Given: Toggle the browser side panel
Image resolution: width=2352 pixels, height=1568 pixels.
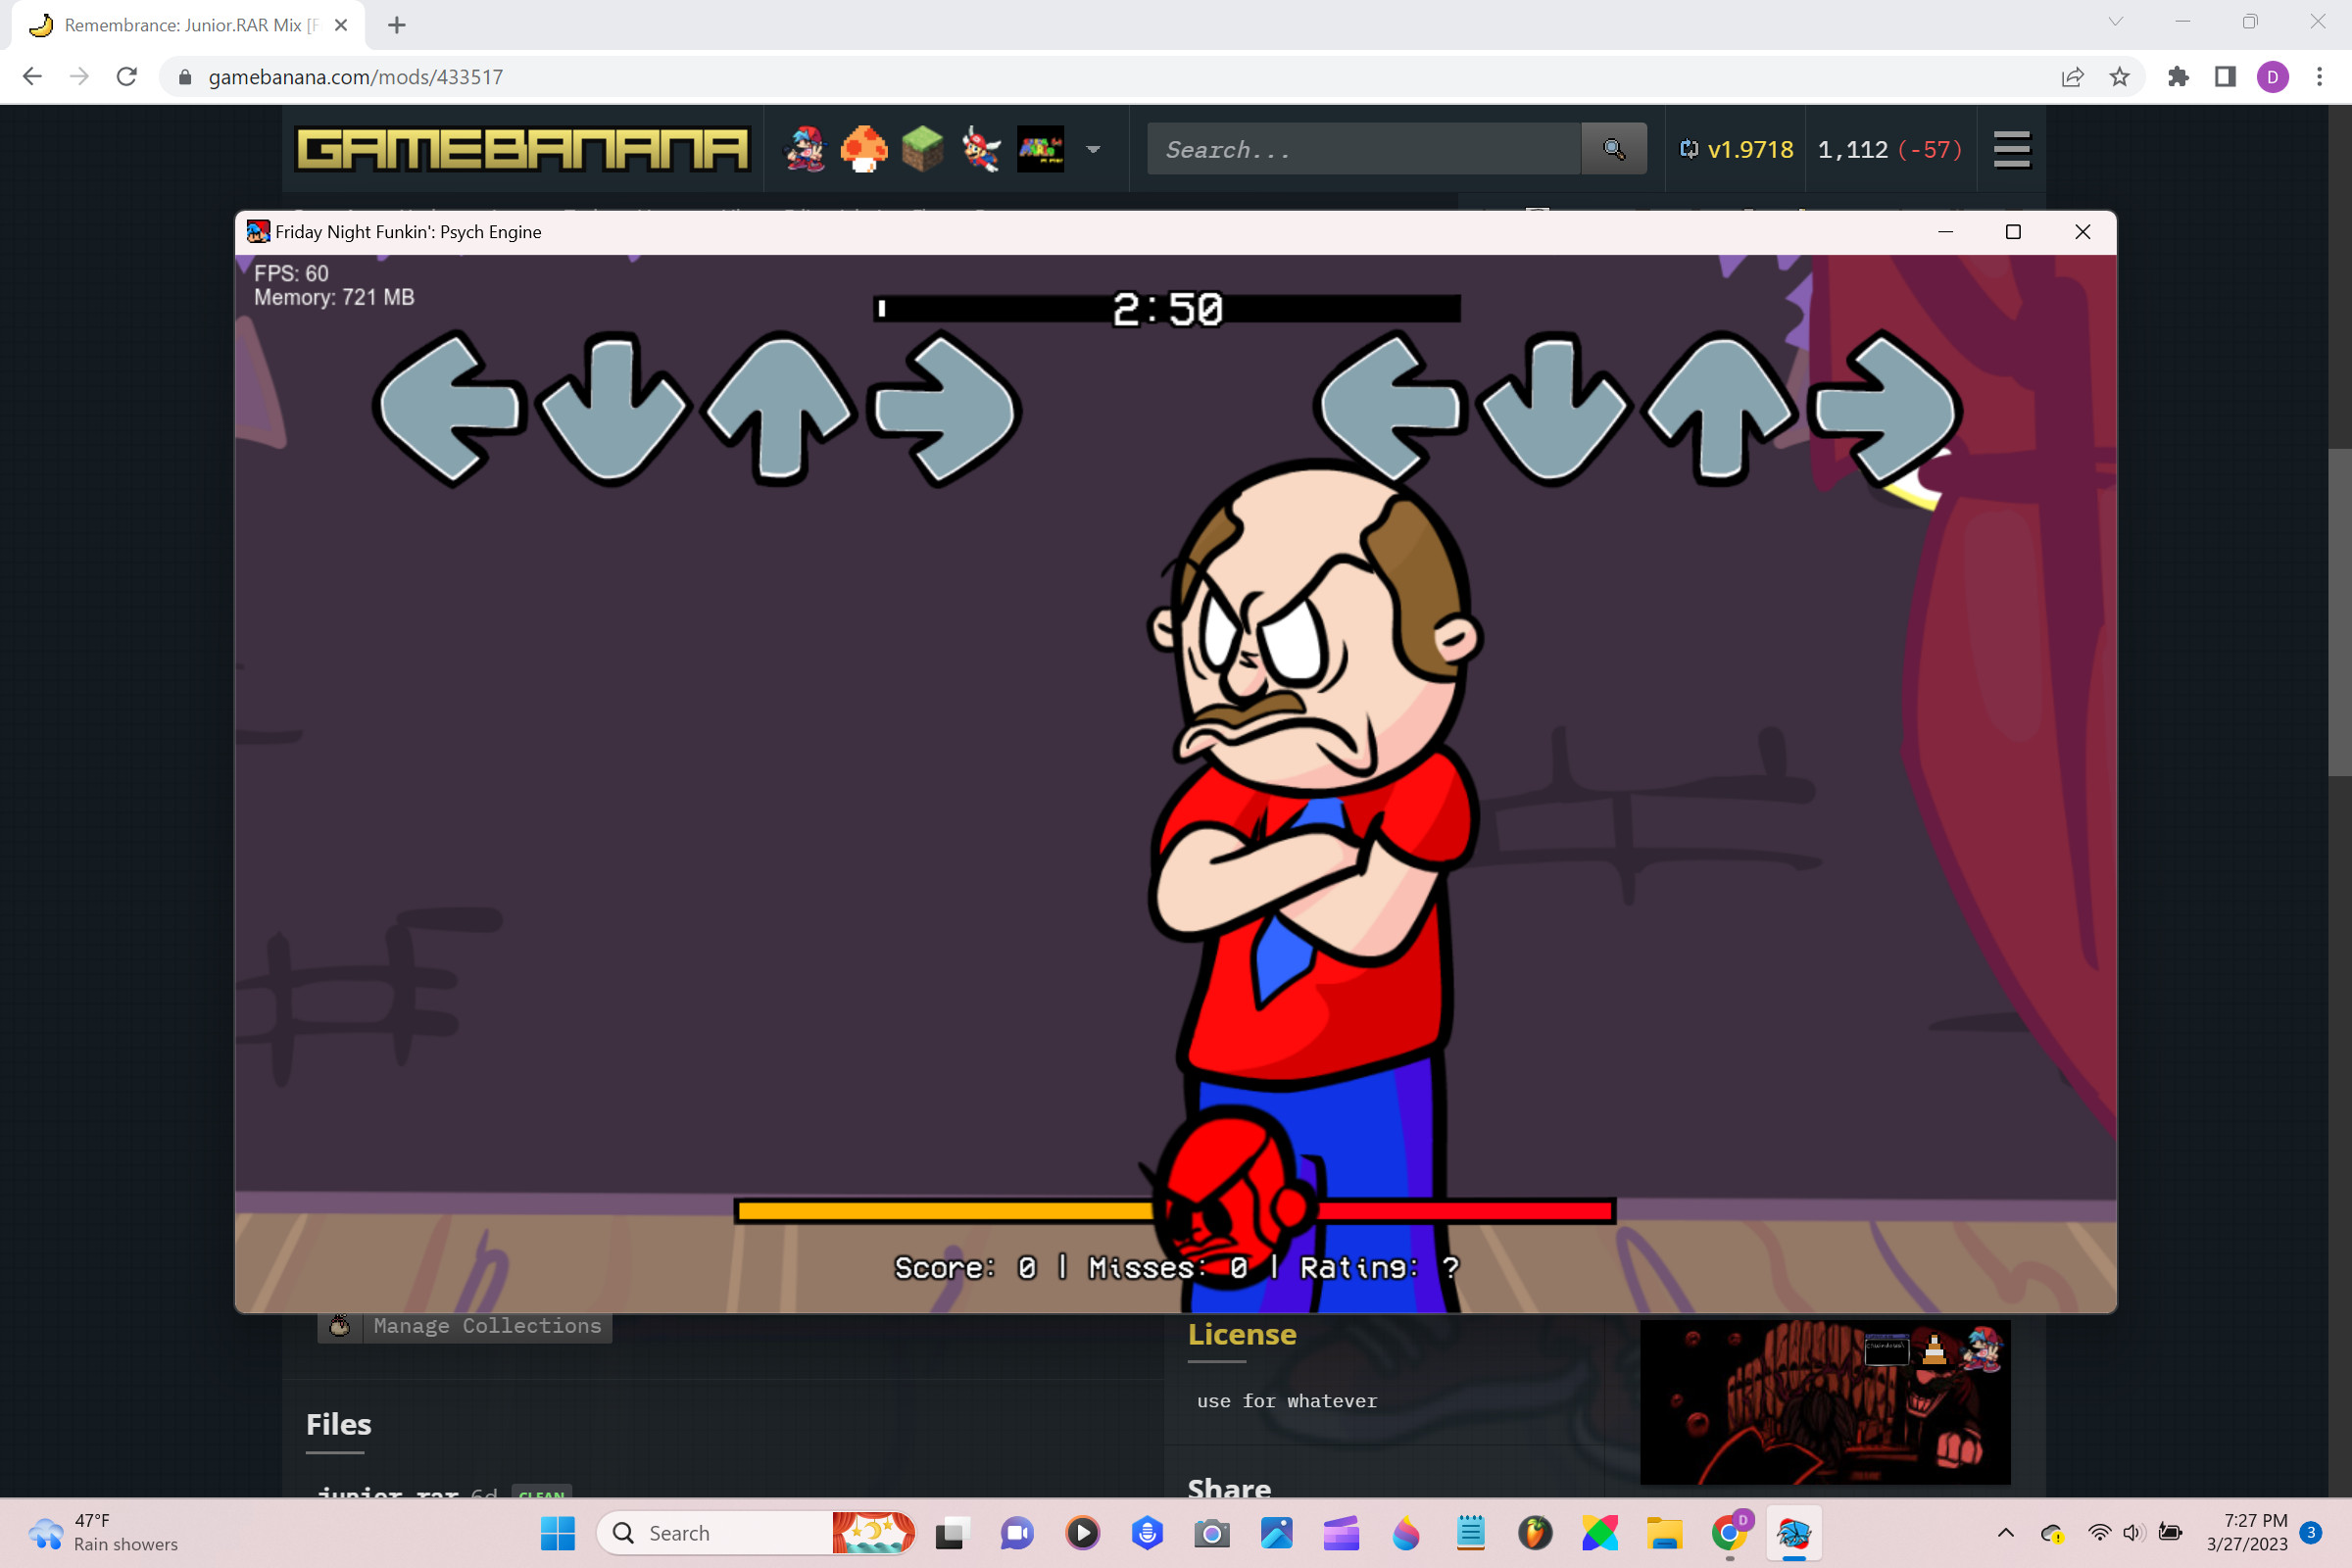Looking at the screenshot, I should [2225, 77].
